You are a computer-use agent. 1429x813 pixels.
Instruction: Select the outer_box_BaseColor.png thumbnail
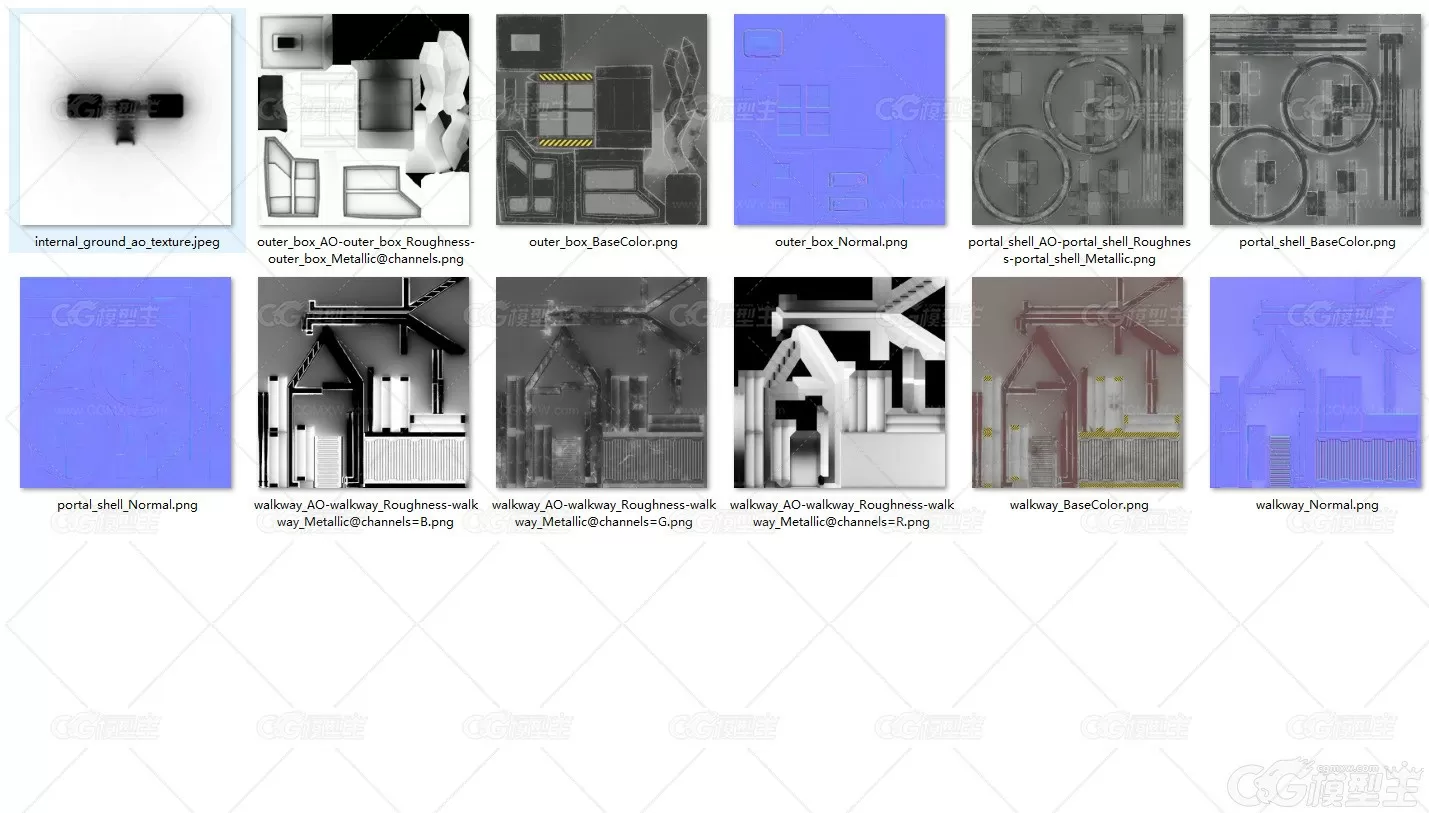point(602,119)
